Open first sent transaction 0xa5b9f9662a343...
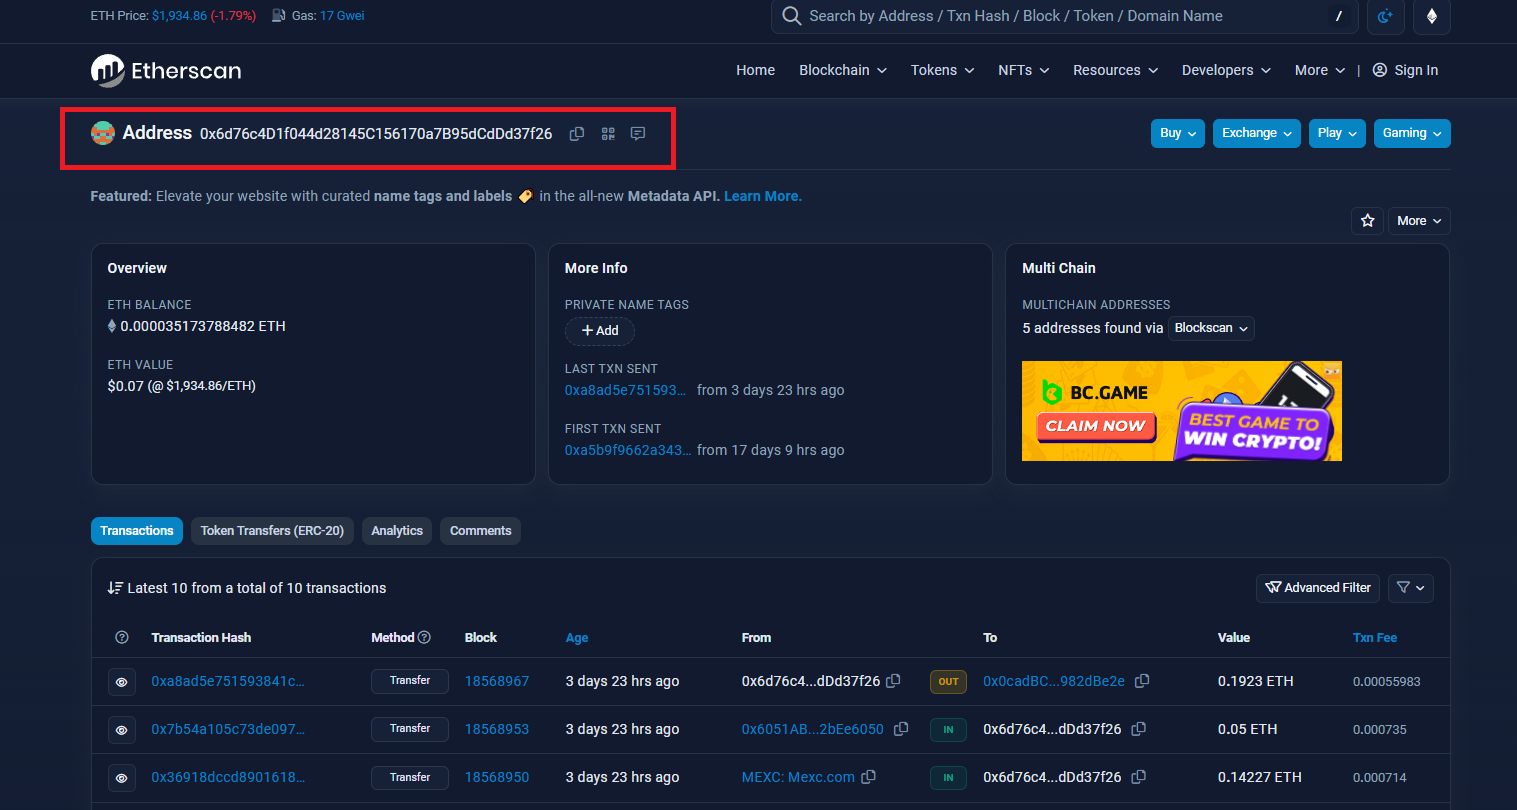The image size is (1517, 810). coord(628,450)
